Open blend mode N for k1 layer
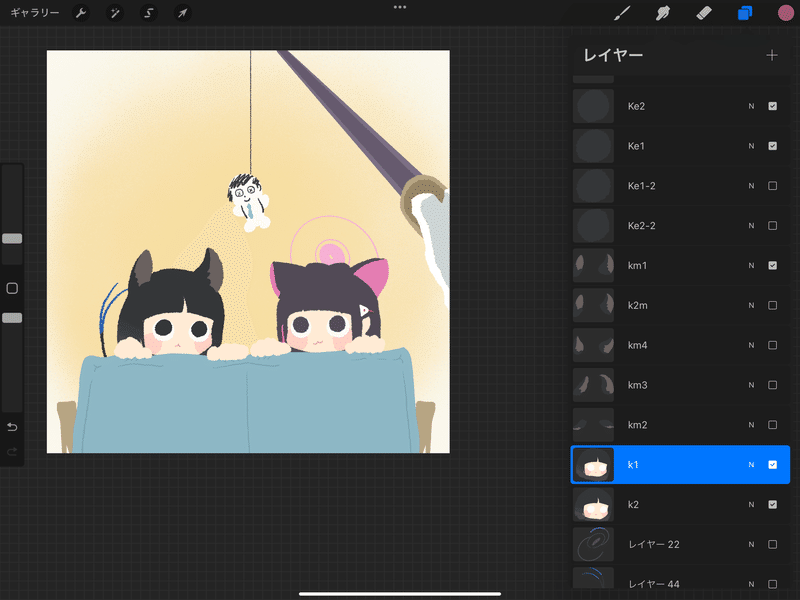This screenshot has width=800, height=600. [x=751, y=464]
